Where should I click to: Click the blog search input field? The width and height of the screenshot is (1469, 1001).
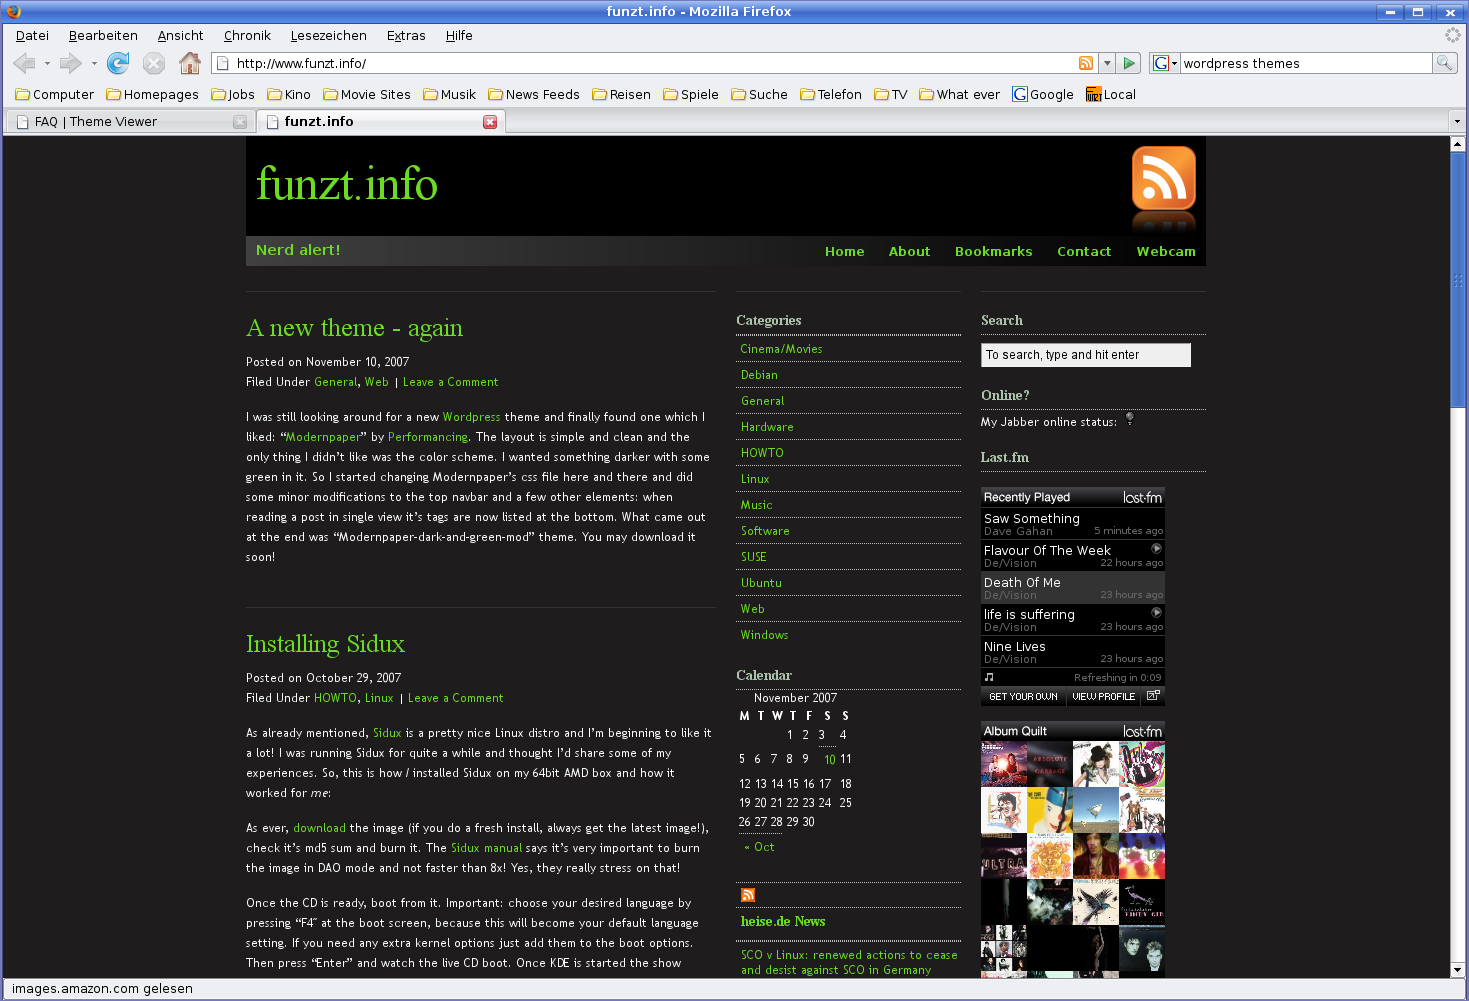pyautogui.click(x=1085, y=355)
